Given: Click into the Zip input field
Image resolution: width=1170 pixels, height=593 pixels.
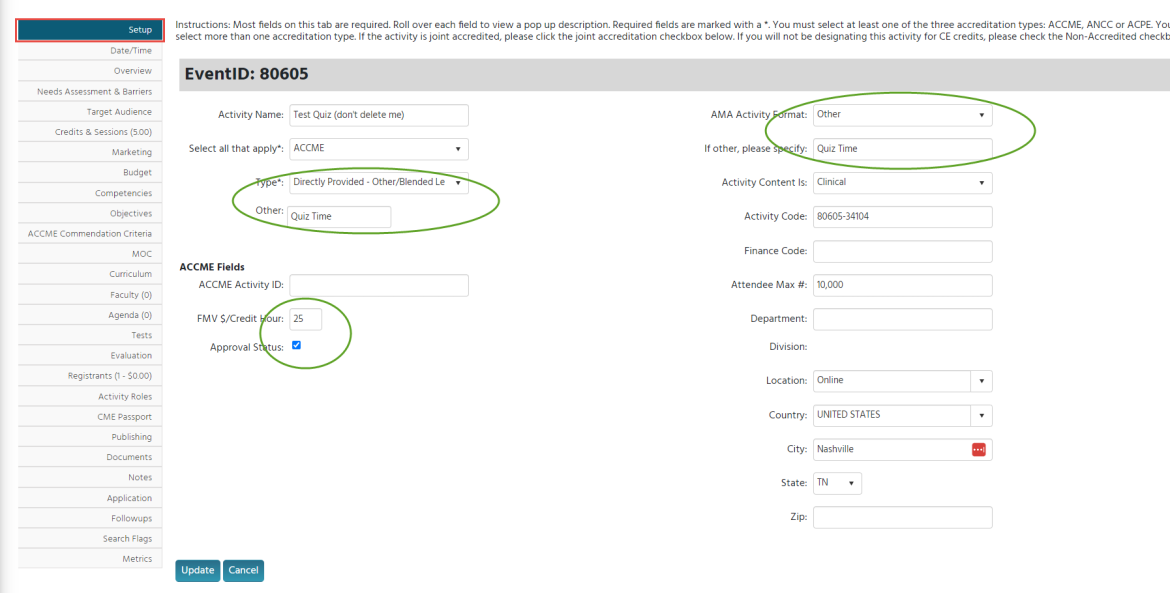Looking at the screenshot, I should [x=902, y=518].
